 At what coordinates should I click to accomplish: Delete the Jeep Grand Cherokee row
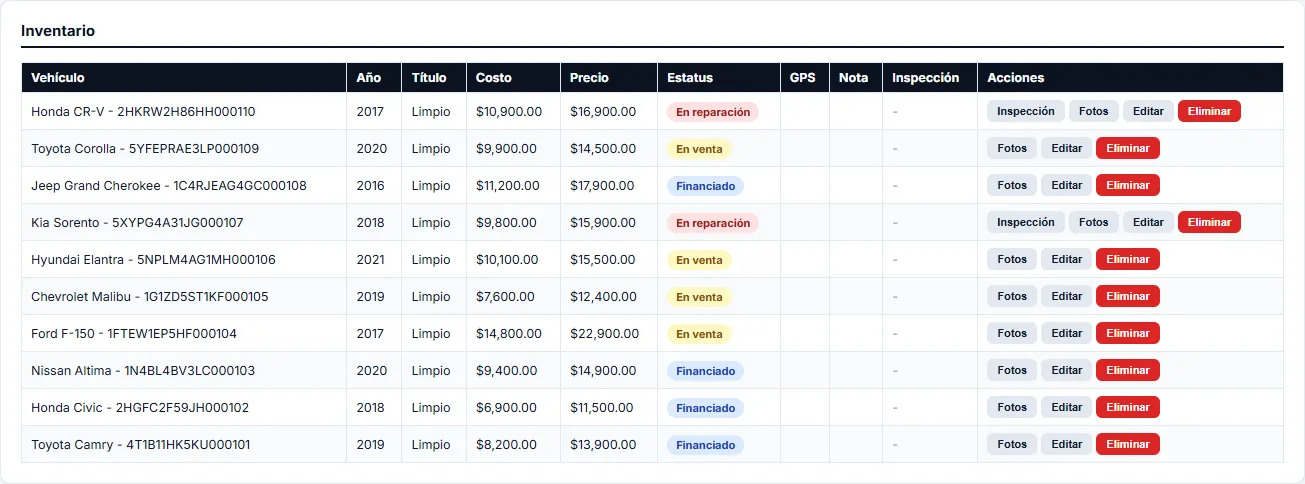(1128, 185)
